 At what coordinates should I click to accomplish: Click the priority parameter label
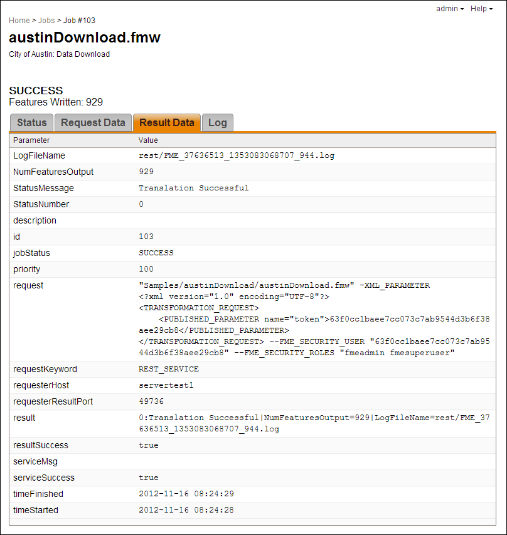pos(27,269)
